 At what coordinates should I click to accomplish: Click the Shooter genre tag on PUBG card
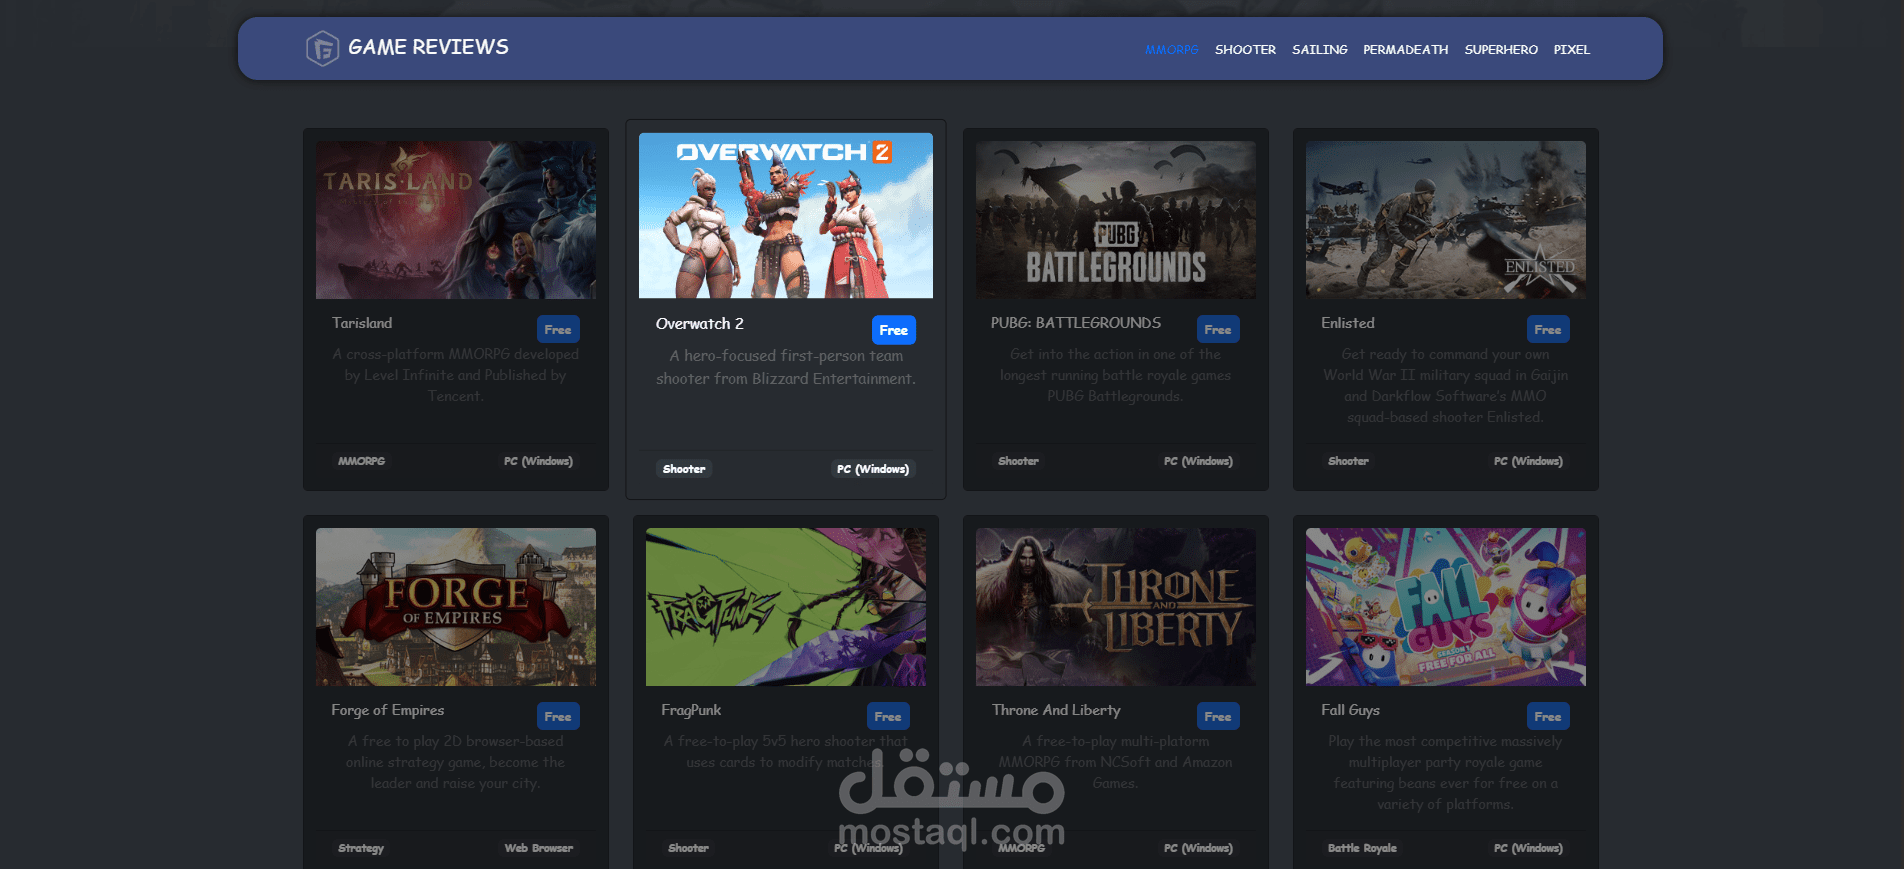pyautogui.click(x=1018, y=461)
